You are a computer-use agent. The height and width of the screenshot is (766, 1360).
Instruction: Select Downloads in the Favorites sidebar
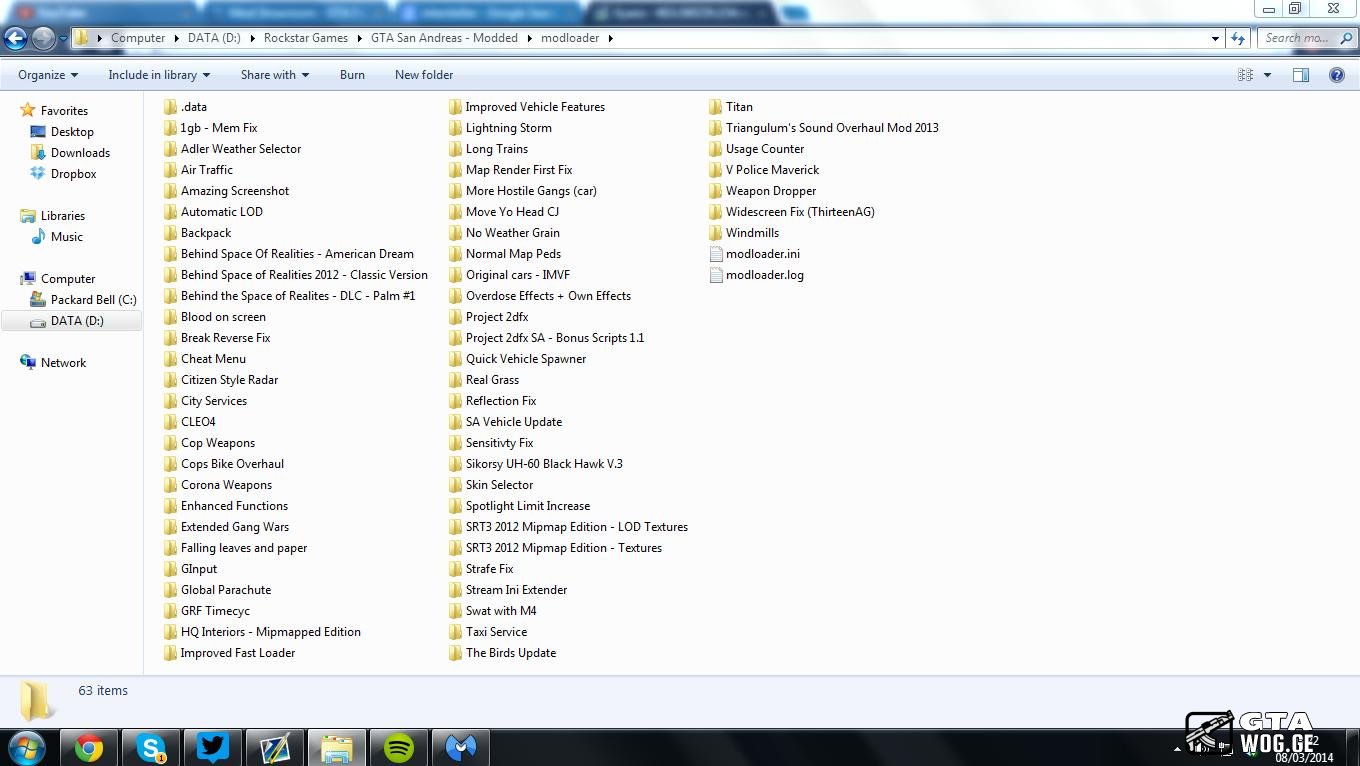[x=80, y=153]
